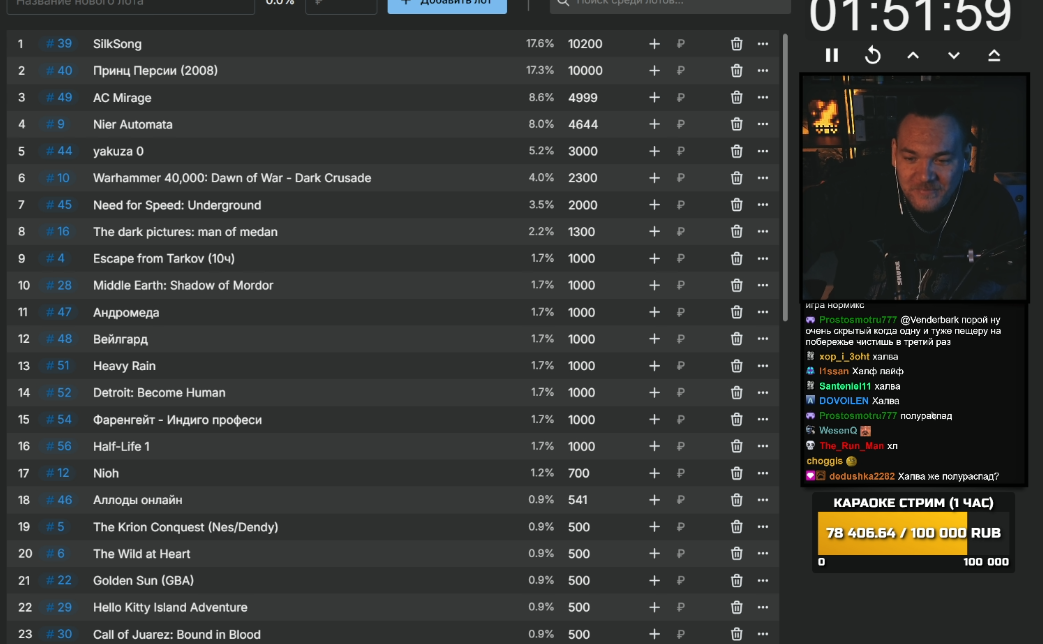Click the Nioh lot name
Viewport: 1043px width, 644px height.
click(x=106, y=473)
